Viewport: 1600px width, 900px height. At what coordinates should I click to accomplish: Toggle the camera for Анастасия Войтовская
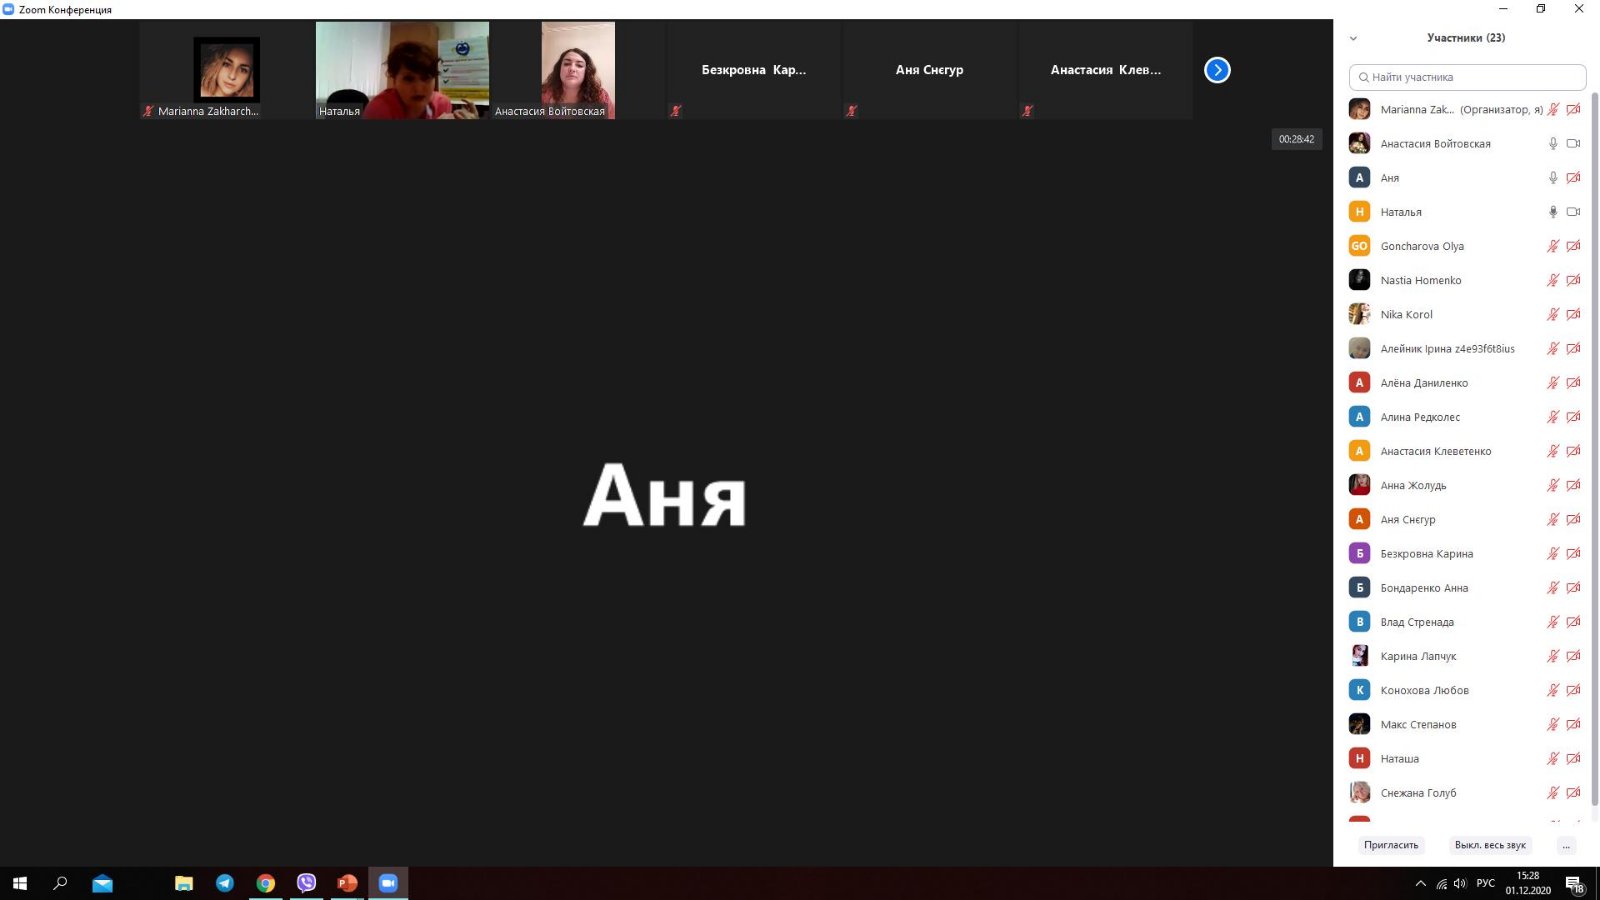point(1573,144)
